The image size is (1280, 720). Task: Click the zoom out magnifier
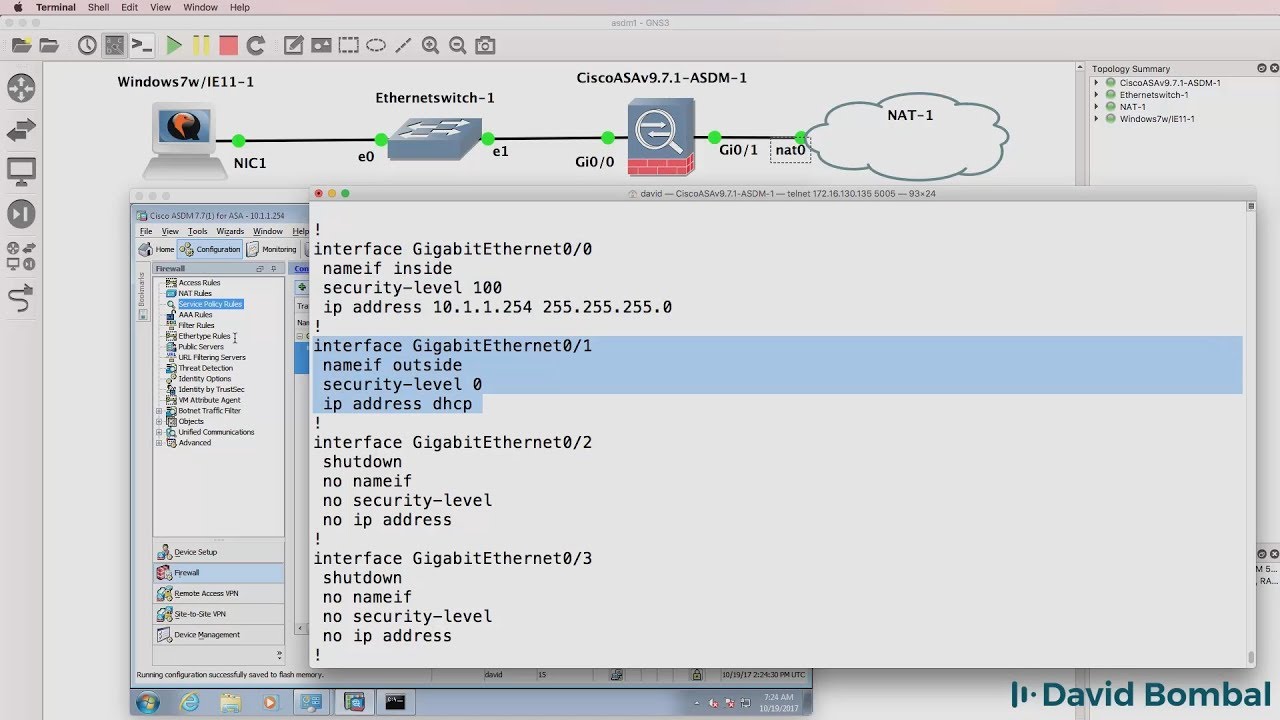tap(458, 45)
